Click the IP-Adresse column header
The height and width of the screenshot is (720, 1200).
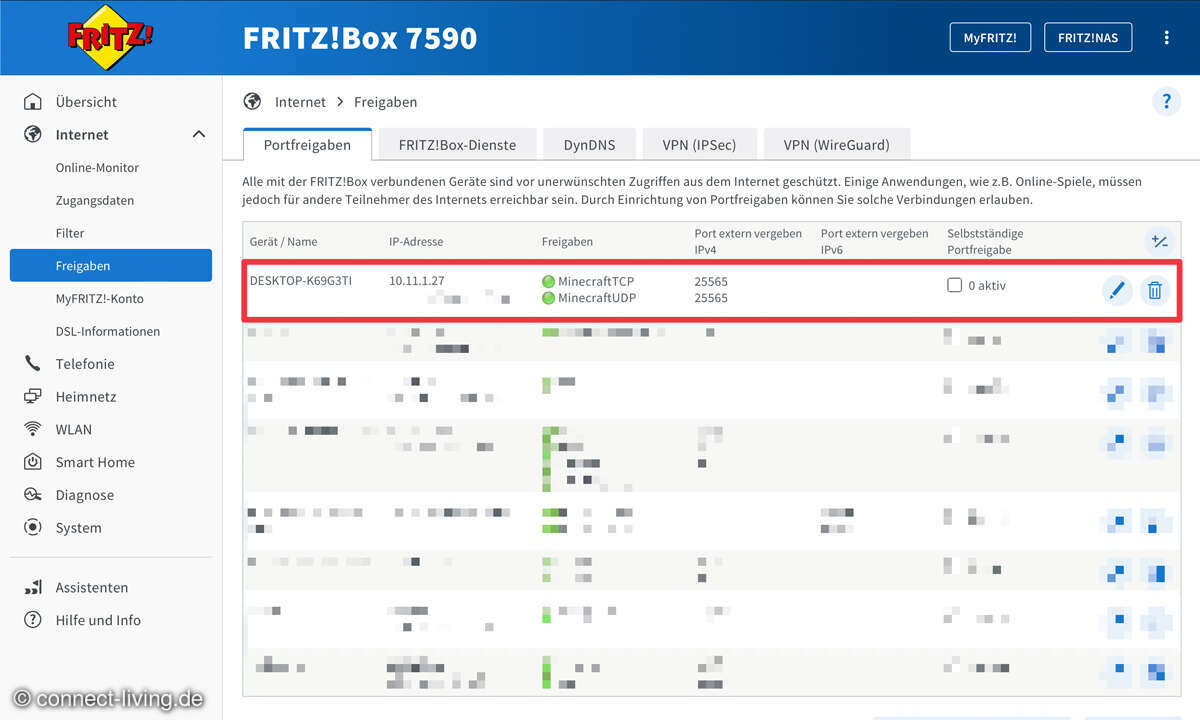tap(416, 241)
